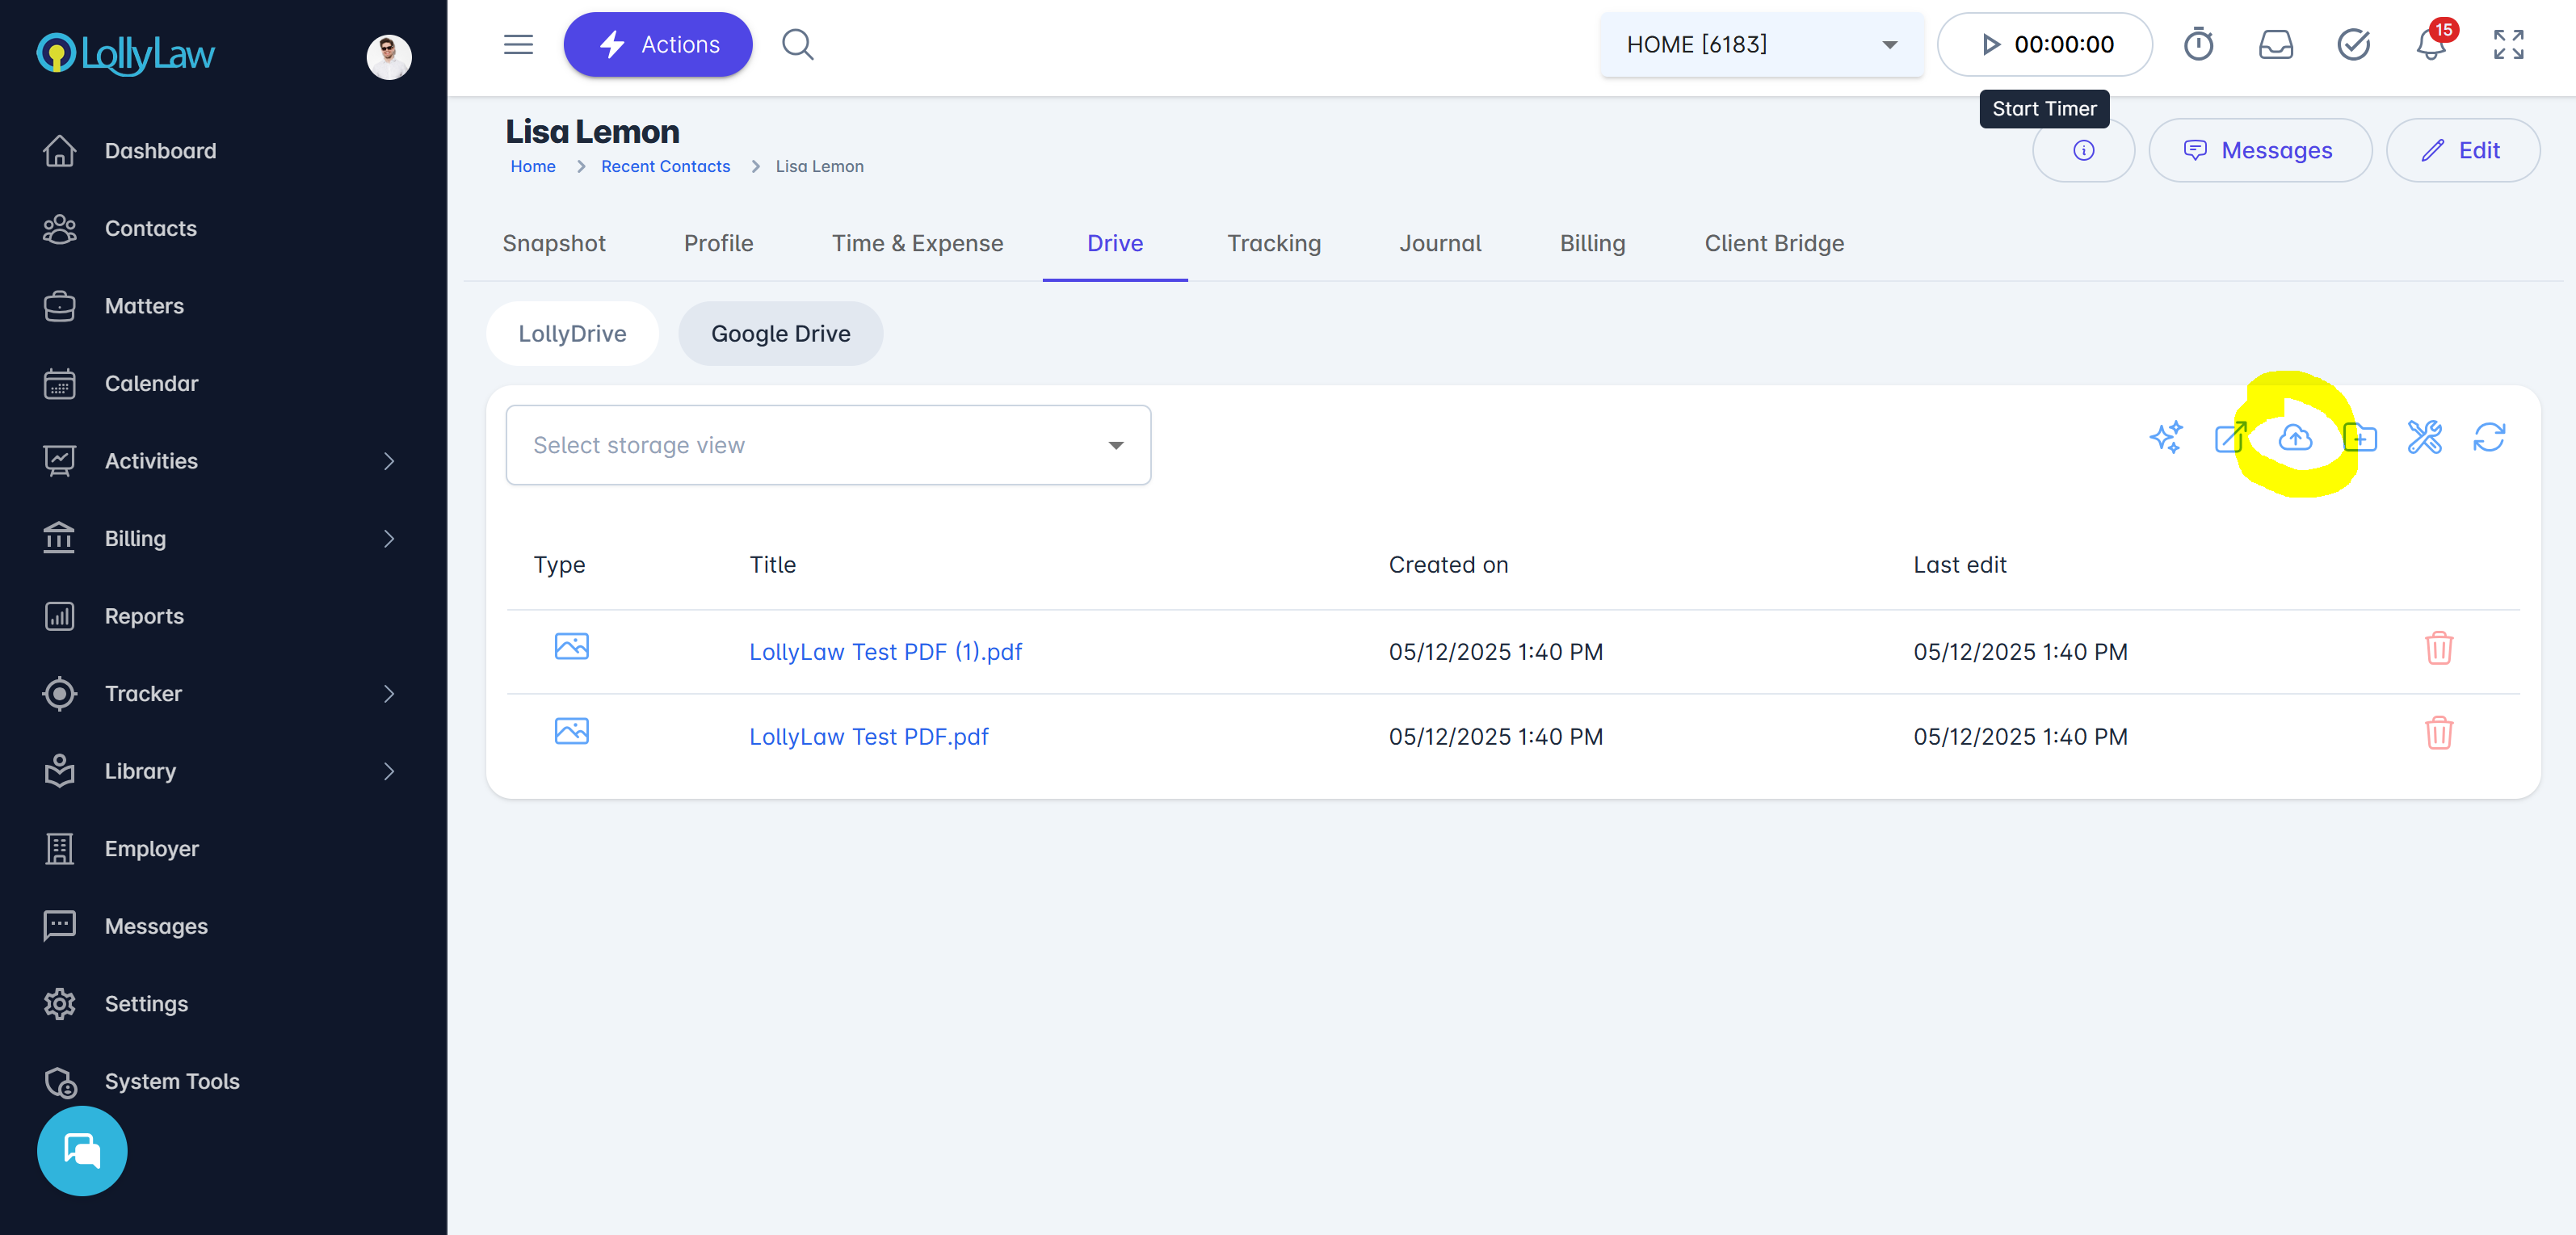Open Messages in sidebar
This screenshot has height=1235, width=2576.
(156, 926)
